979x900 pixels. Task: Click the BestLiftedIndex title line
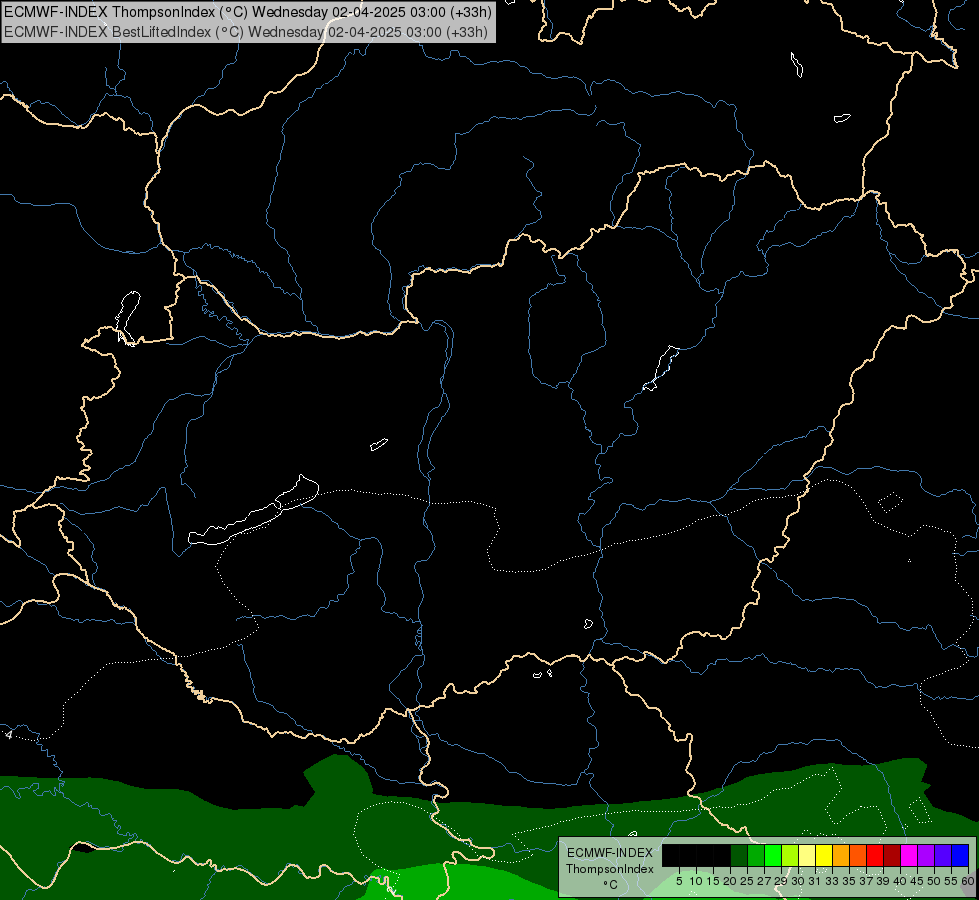coord(245,32)
